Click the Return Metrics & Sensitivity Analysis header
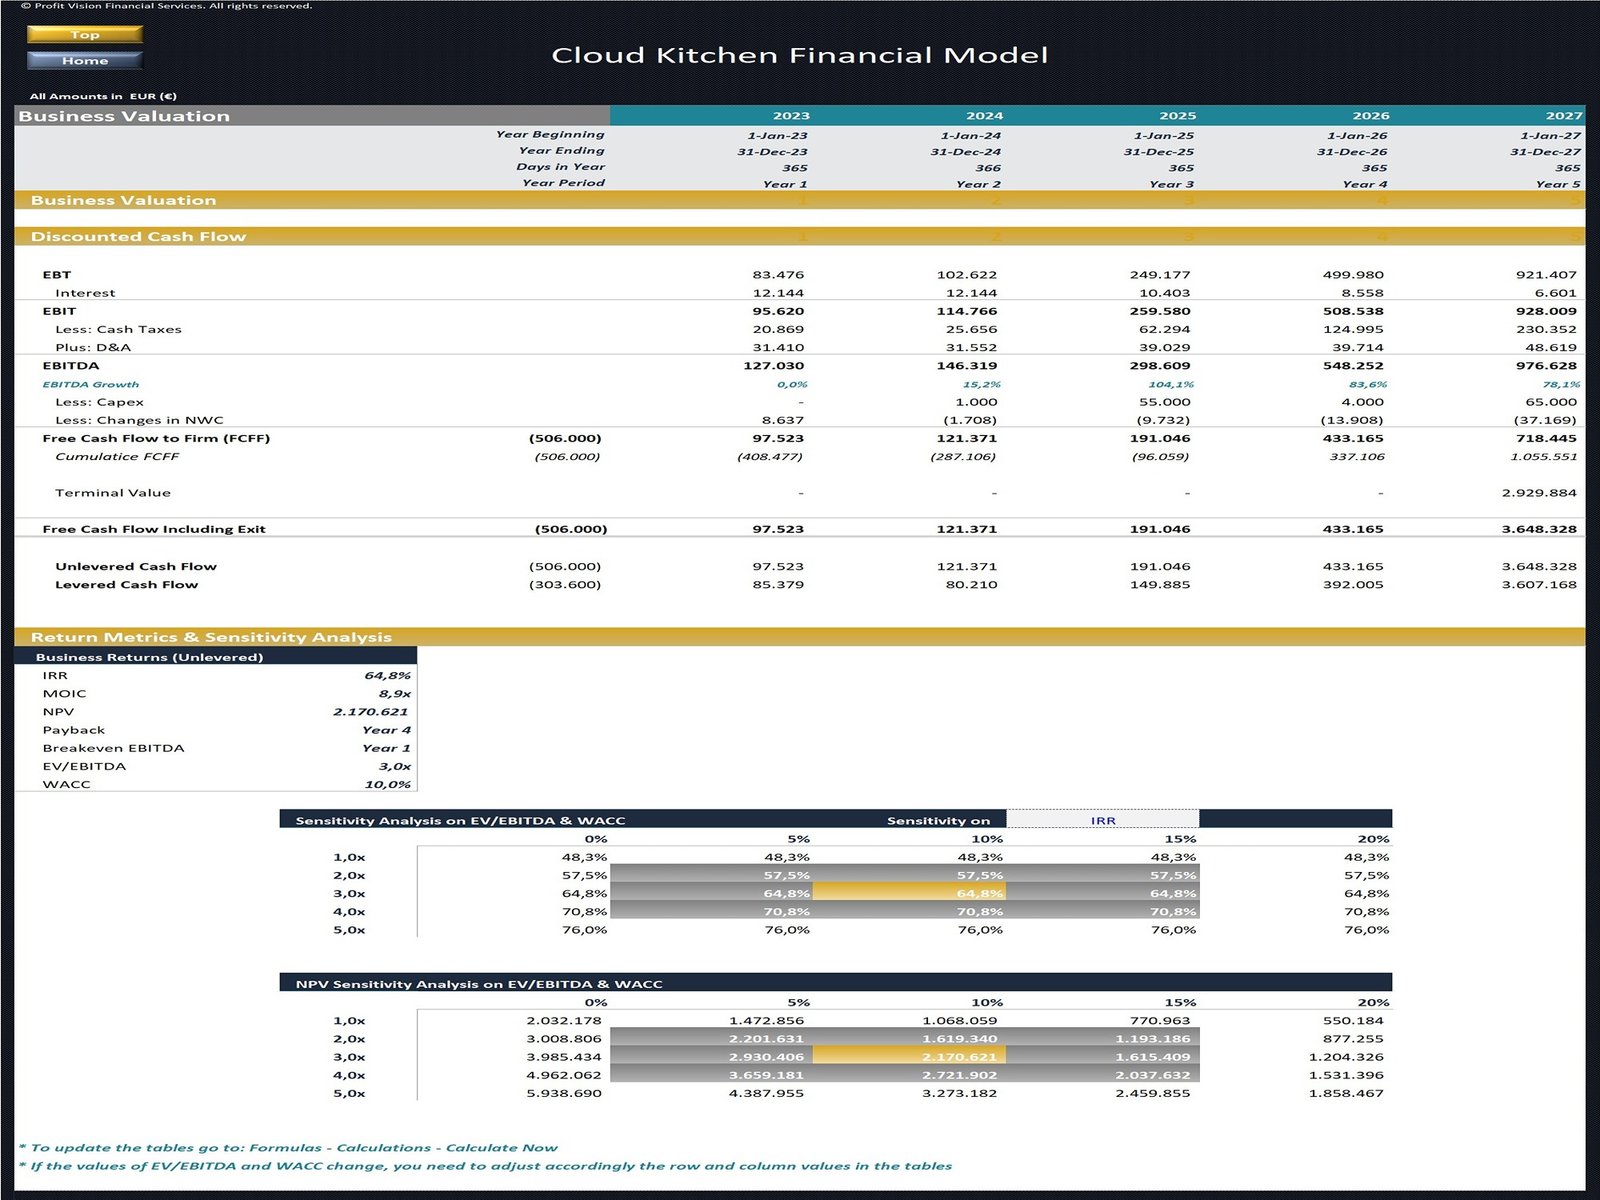1600x1200 pixels. click(x=211, y=637)
